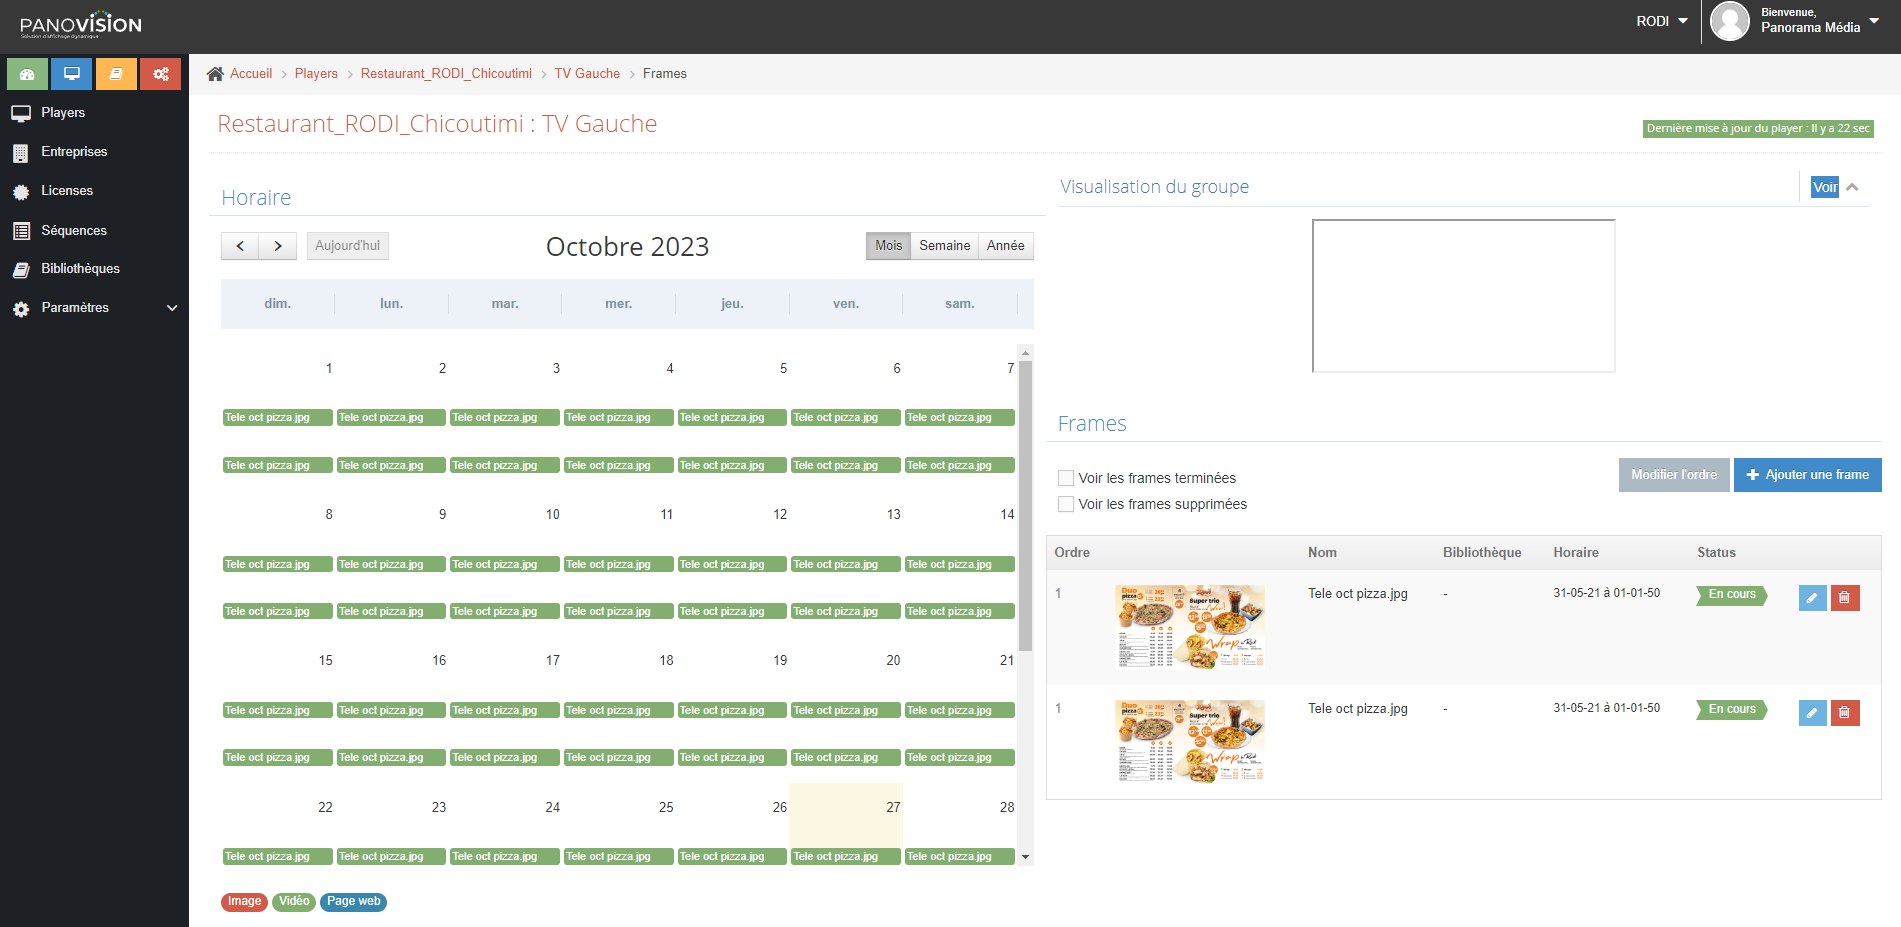
Task: Open the red settings gears shortcut icon
Action: tap(160, 74)
